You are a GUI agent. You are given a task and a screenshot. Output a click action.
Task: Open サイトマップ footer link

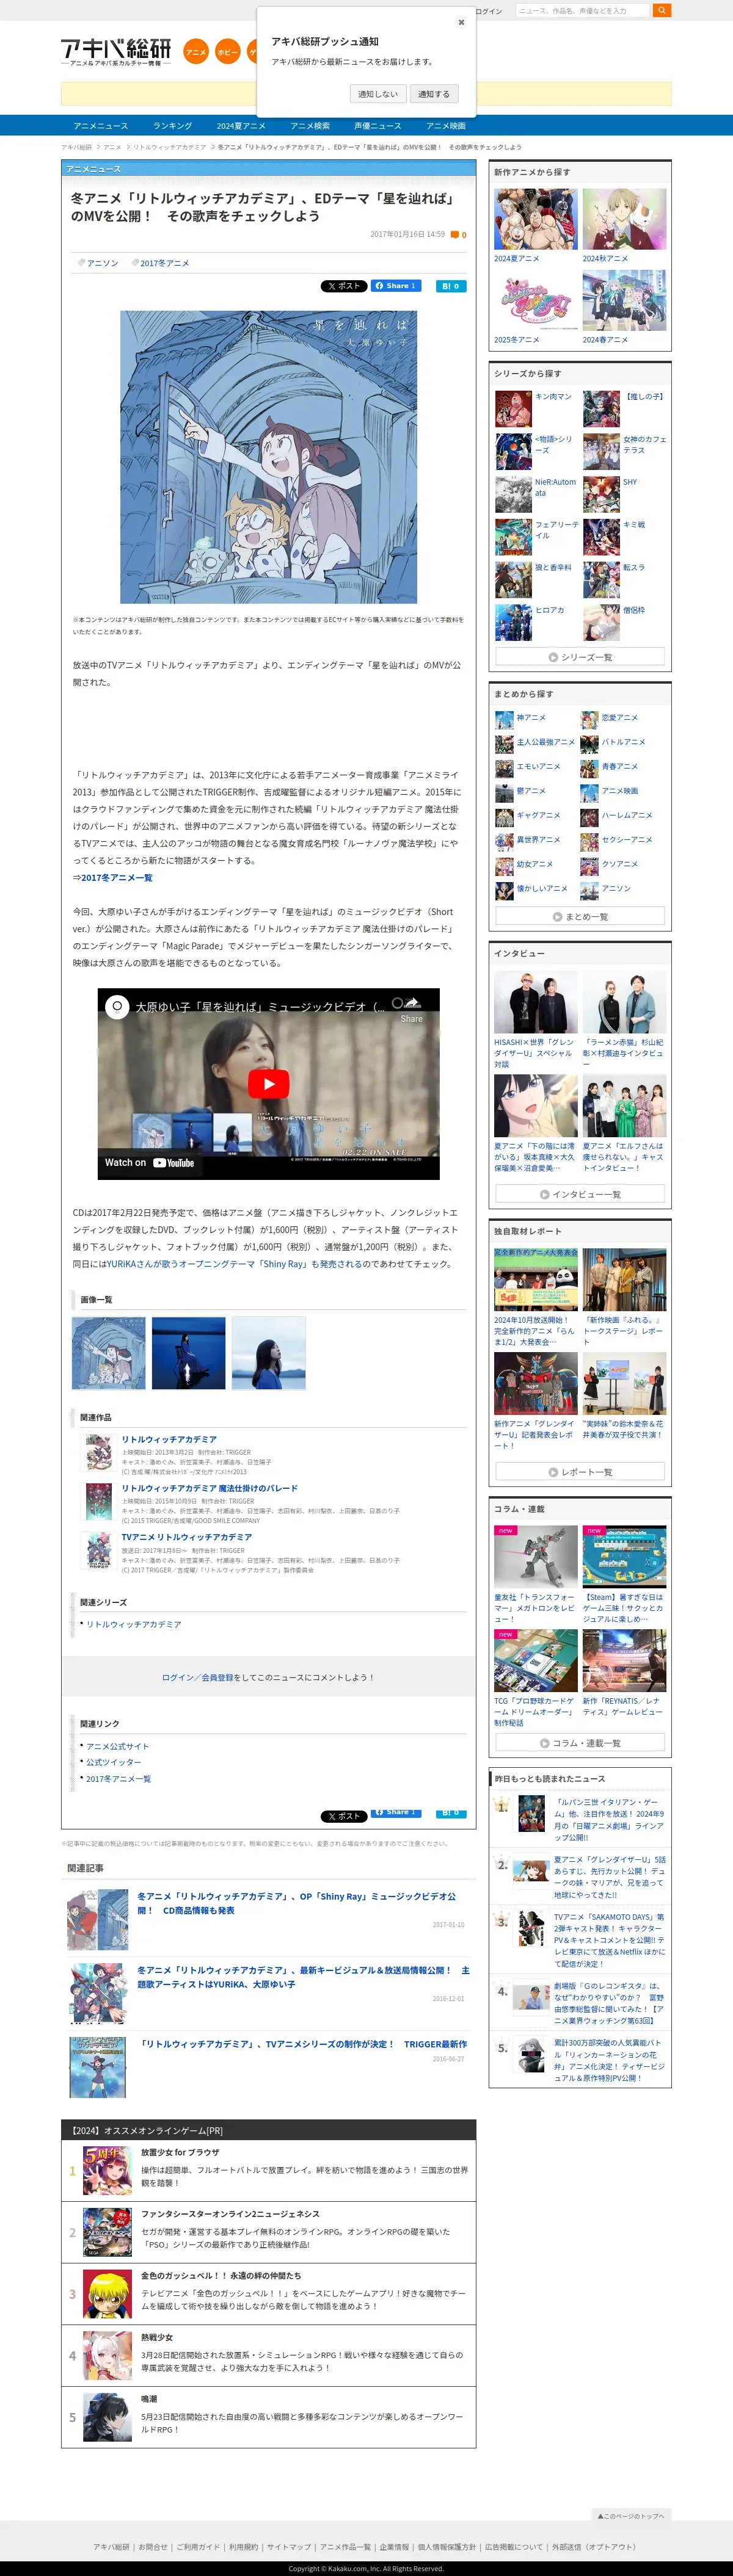point(288,2547)
